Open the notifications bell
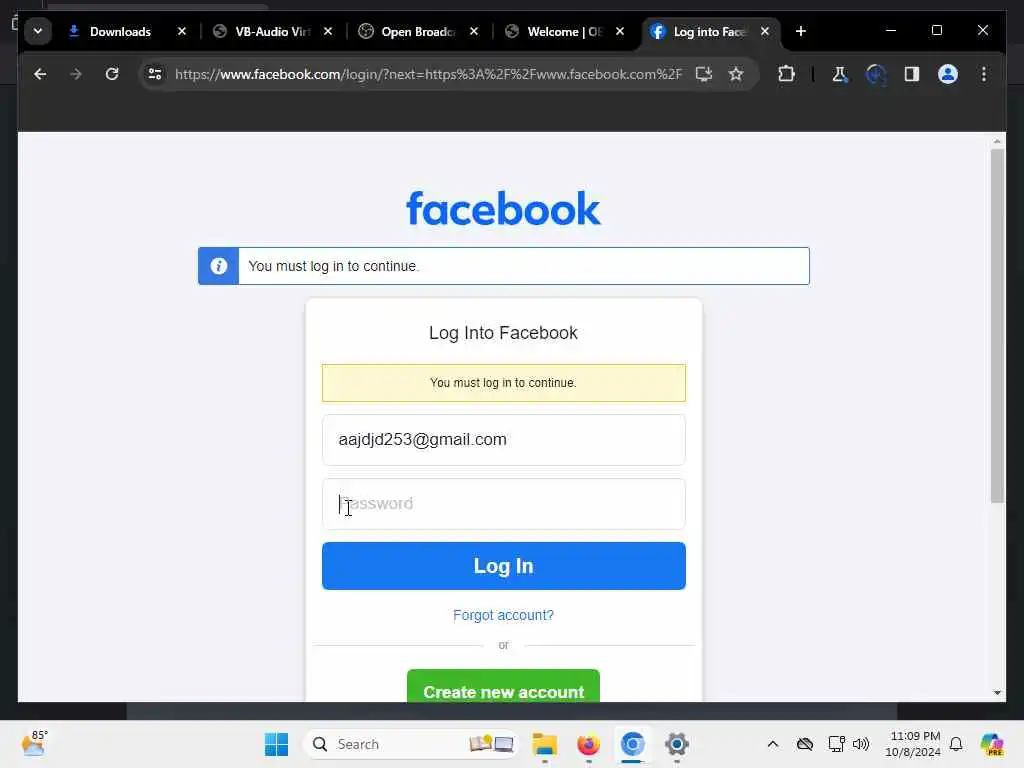Image resolution: width=1024 pixels, height=768 pixels. [x=956, y=744]
